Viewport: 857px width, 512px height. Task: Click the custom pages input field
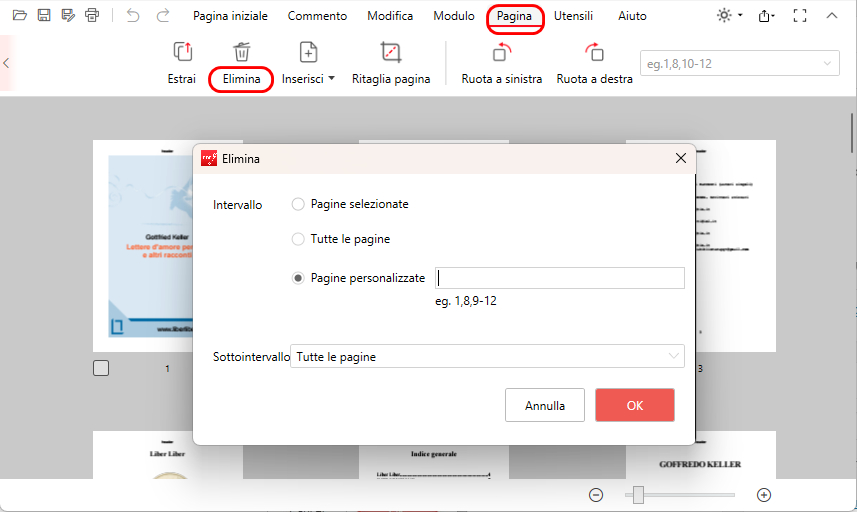560,278
